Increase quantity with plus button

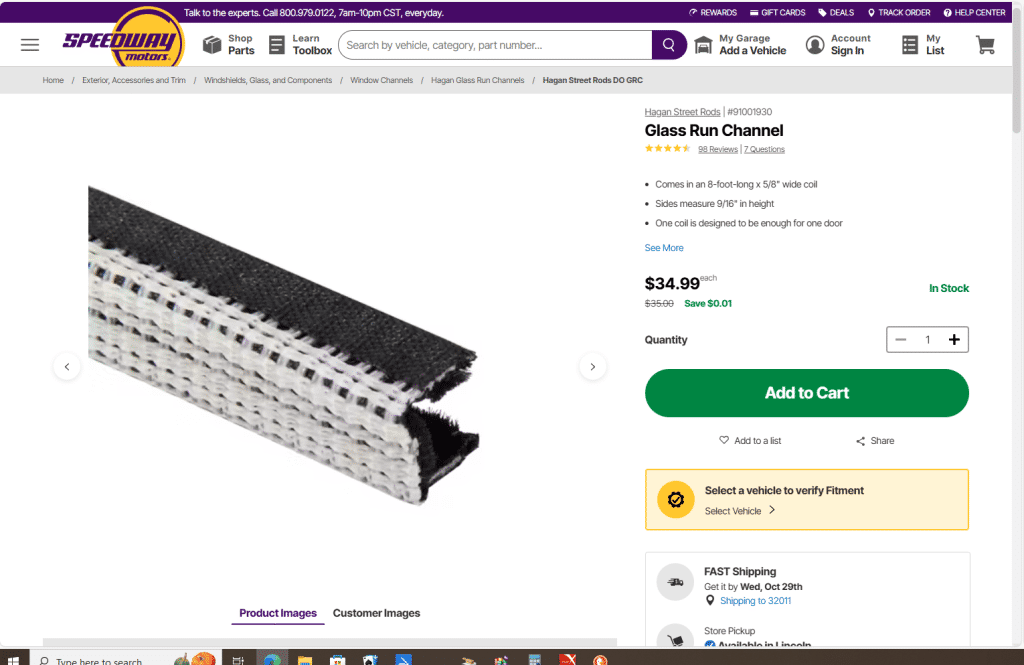pyautogui.click(x=954, y=340)
